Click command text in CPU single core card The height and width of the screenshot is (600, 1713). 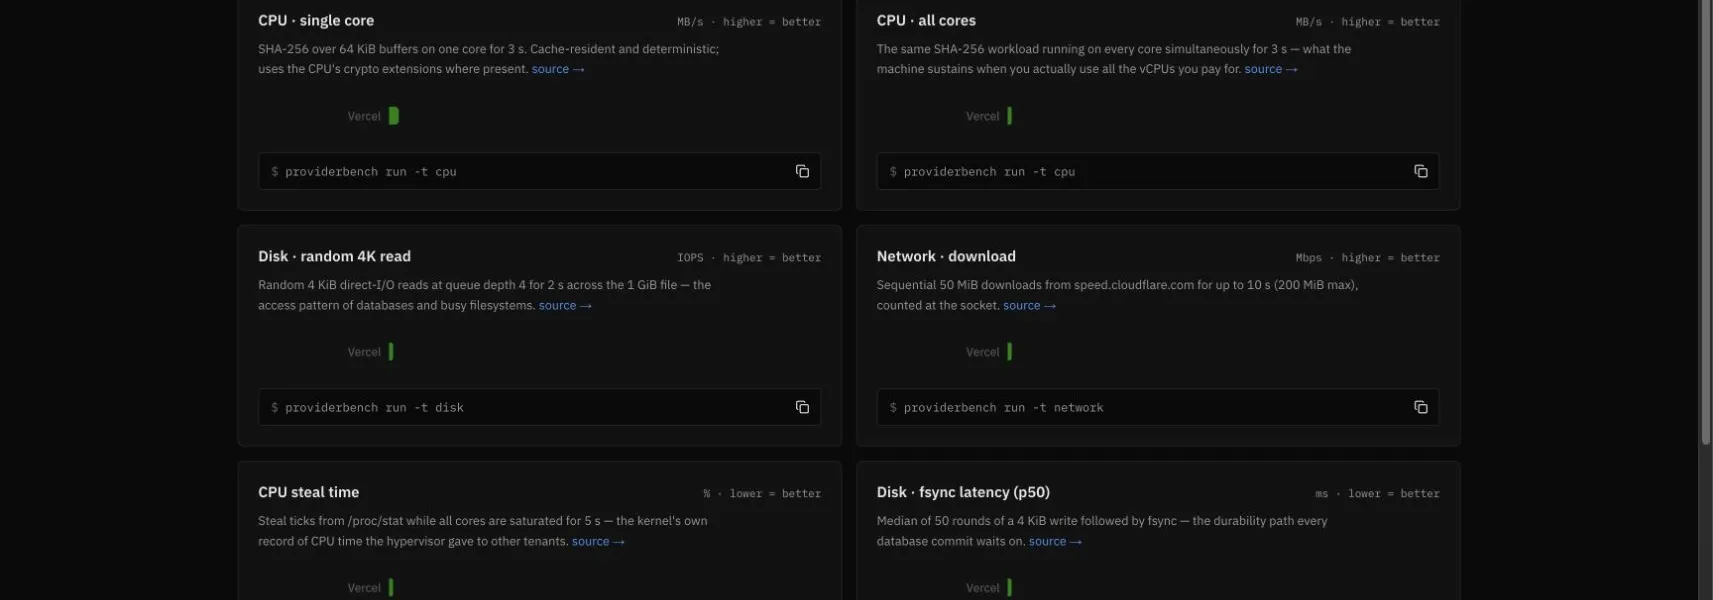pyautogui.click(x=371, y=172)
